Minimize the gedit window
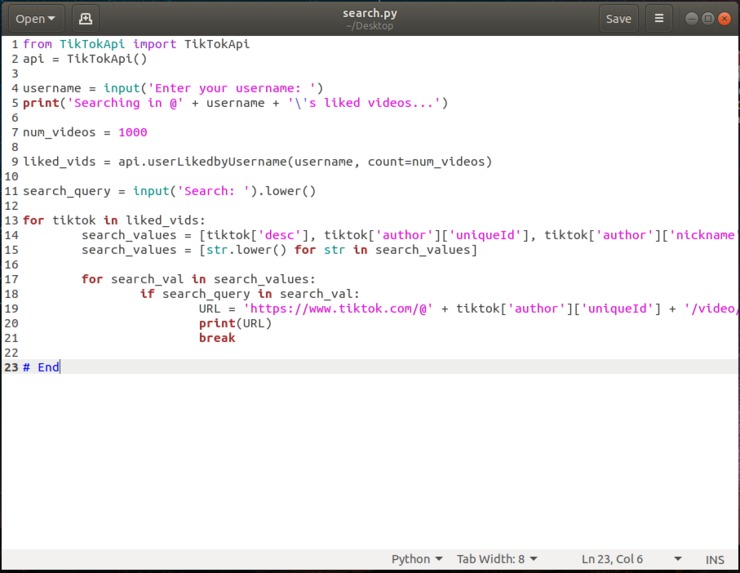The image size is (740, 573). pyautogui.click(x=691, y=19)
